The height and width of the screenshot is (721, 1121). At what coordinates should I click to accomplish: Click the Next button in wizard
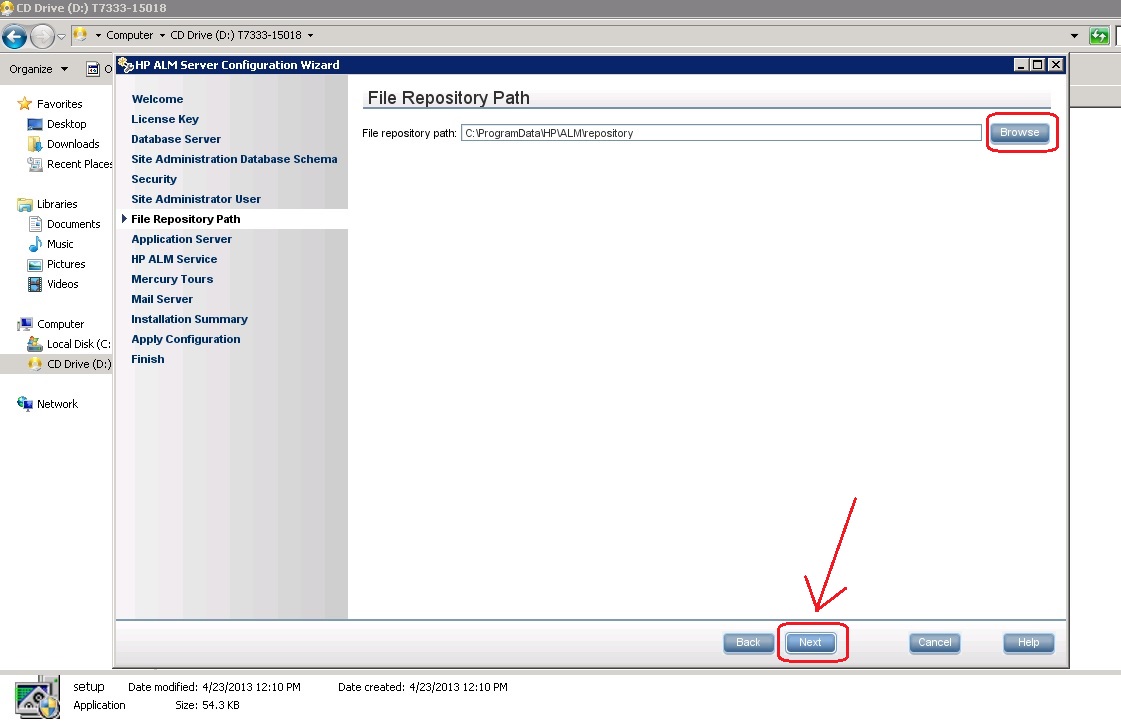(x=810, y=642)
